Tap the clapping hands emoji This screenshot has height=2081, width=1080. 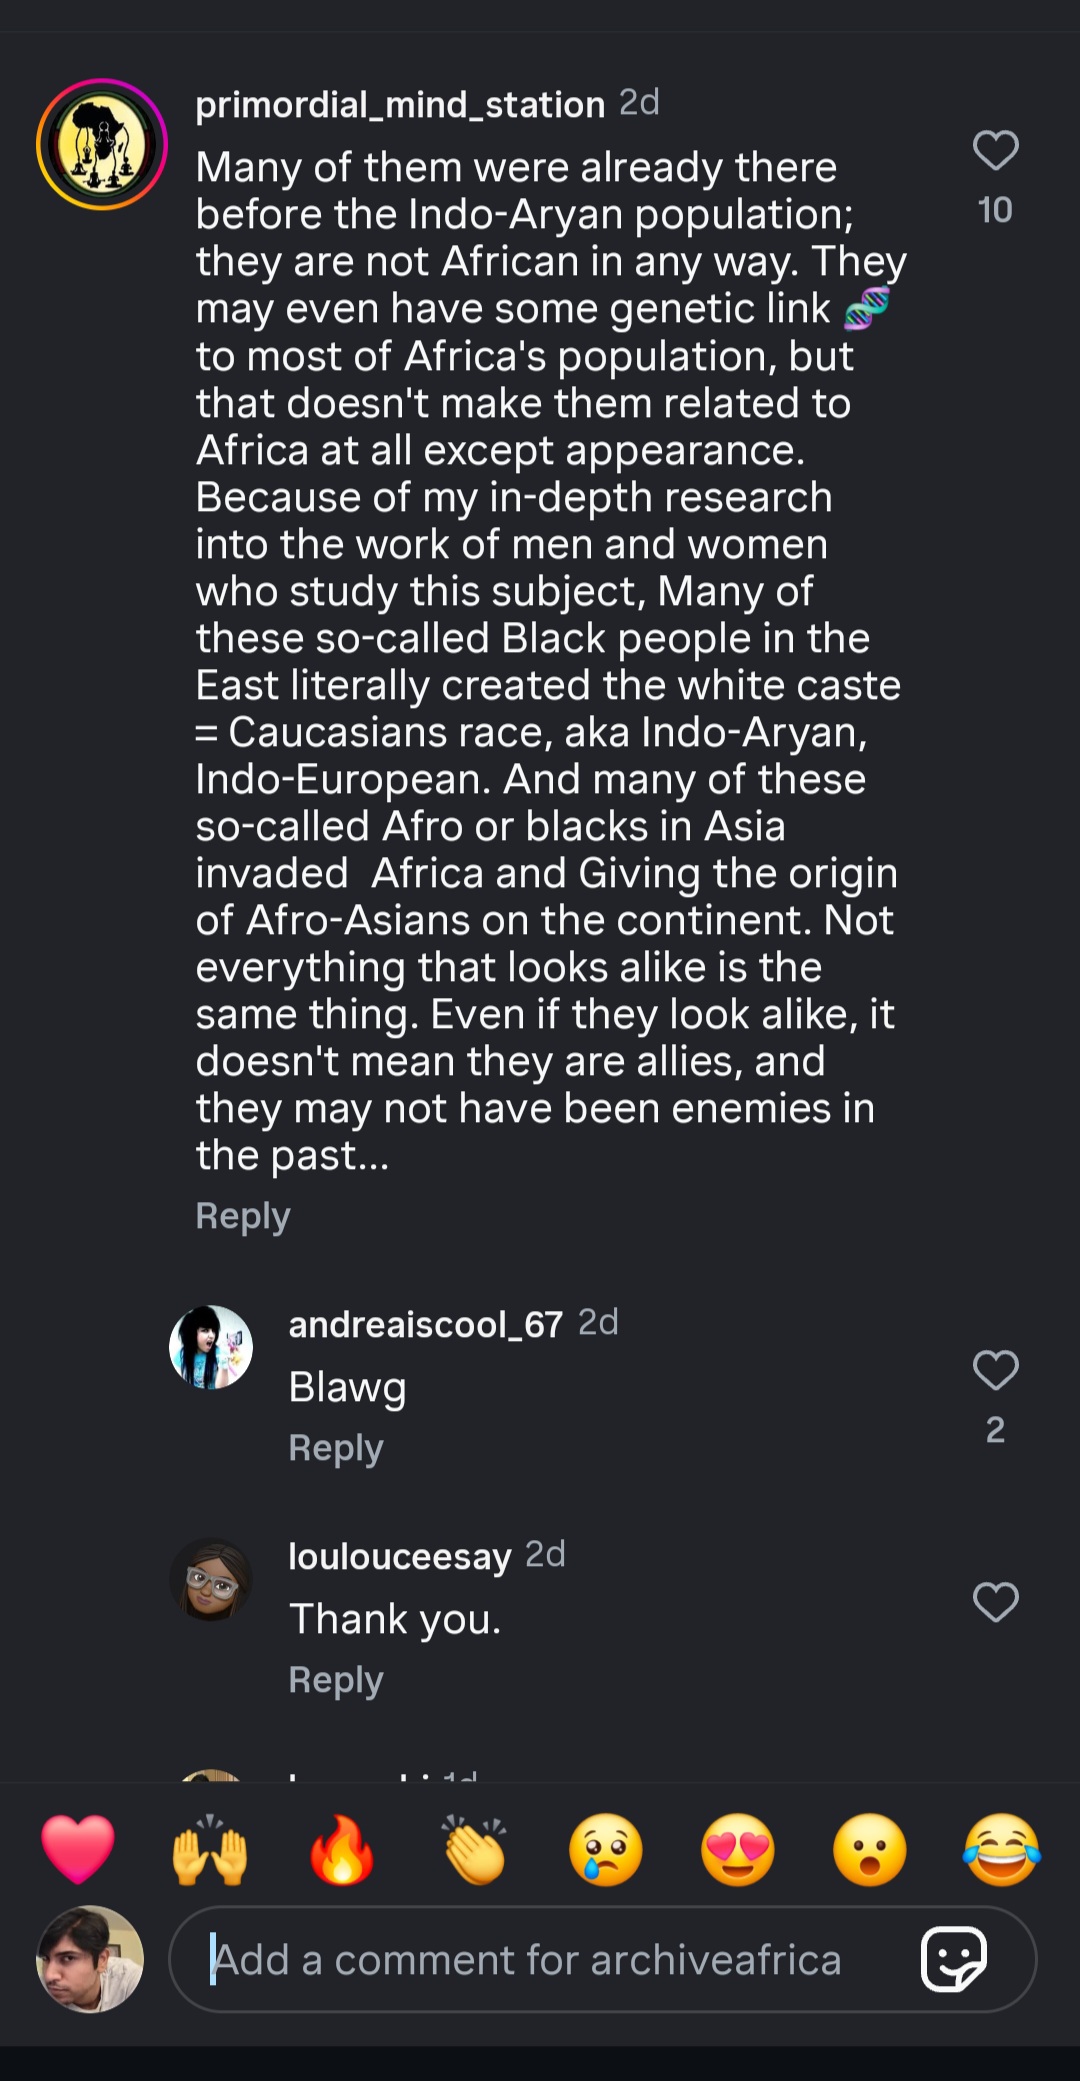(474, 1849)
